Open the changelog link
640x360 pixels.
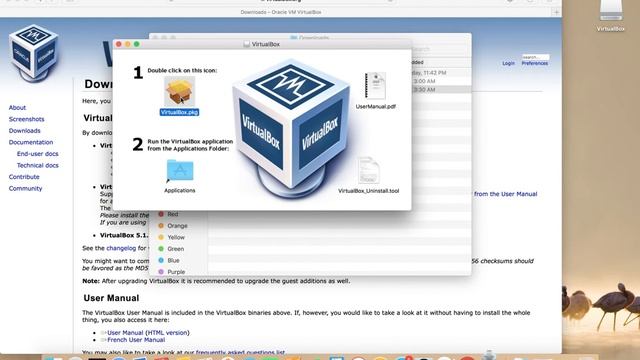point(121,248)
